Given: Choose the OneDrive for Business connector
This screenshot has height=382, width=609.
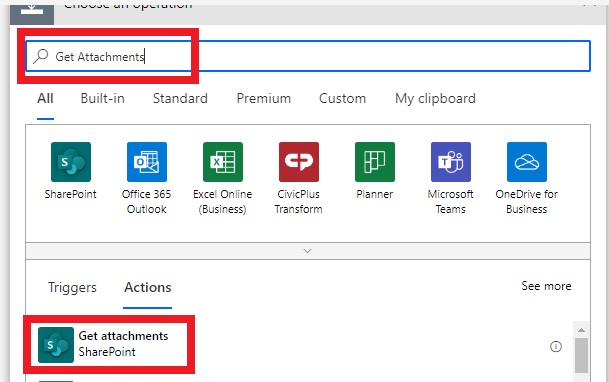Looking at the screenshot, I should (x=527, y=162).
